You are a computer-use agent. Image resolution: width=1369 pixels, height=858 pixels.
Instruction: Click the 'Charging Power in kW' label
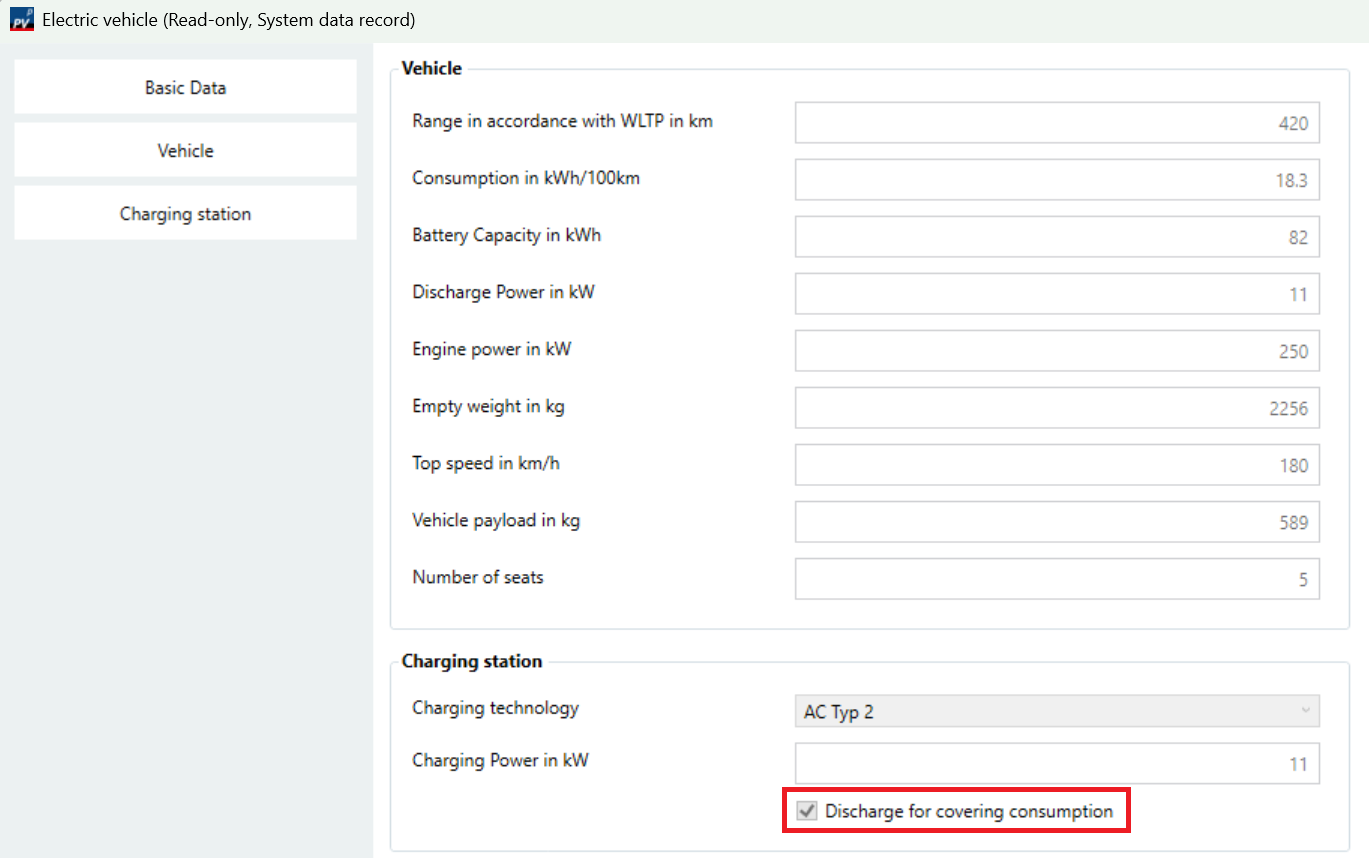click(x=500, y=760)
